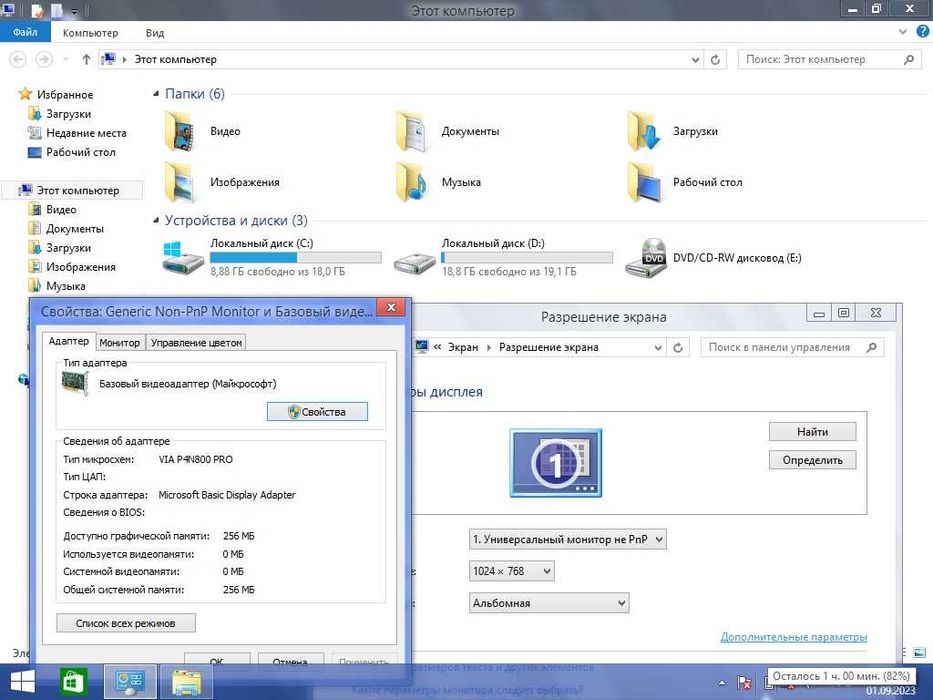This screenshot has height=700, width=933.
Task: Select the DVD/CD-RW дисковод (E:) icon
Action: (x=646, y=257)
